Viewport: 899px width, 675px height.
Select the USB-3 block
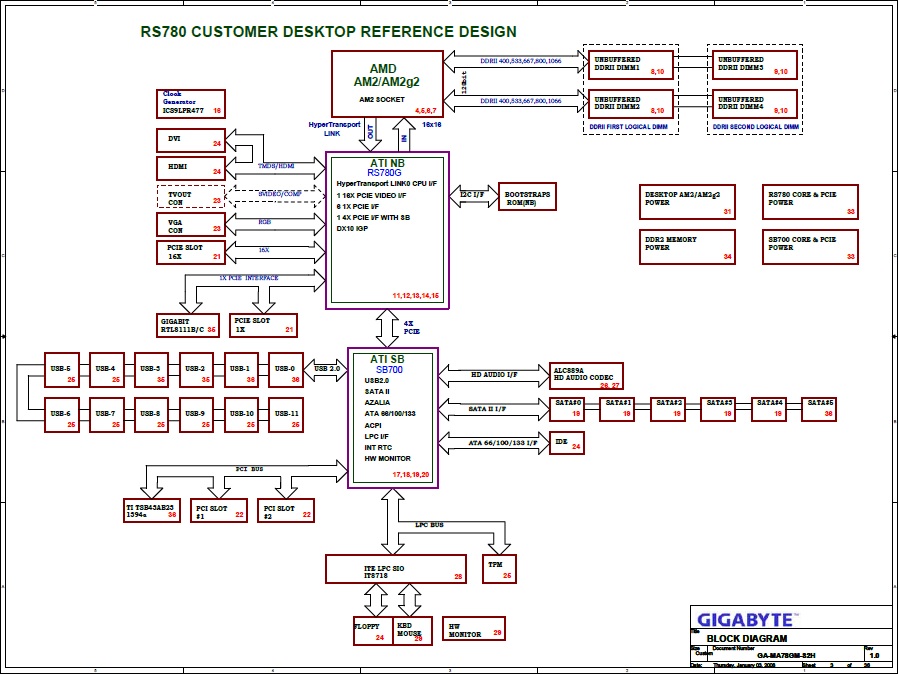[151, 370]
